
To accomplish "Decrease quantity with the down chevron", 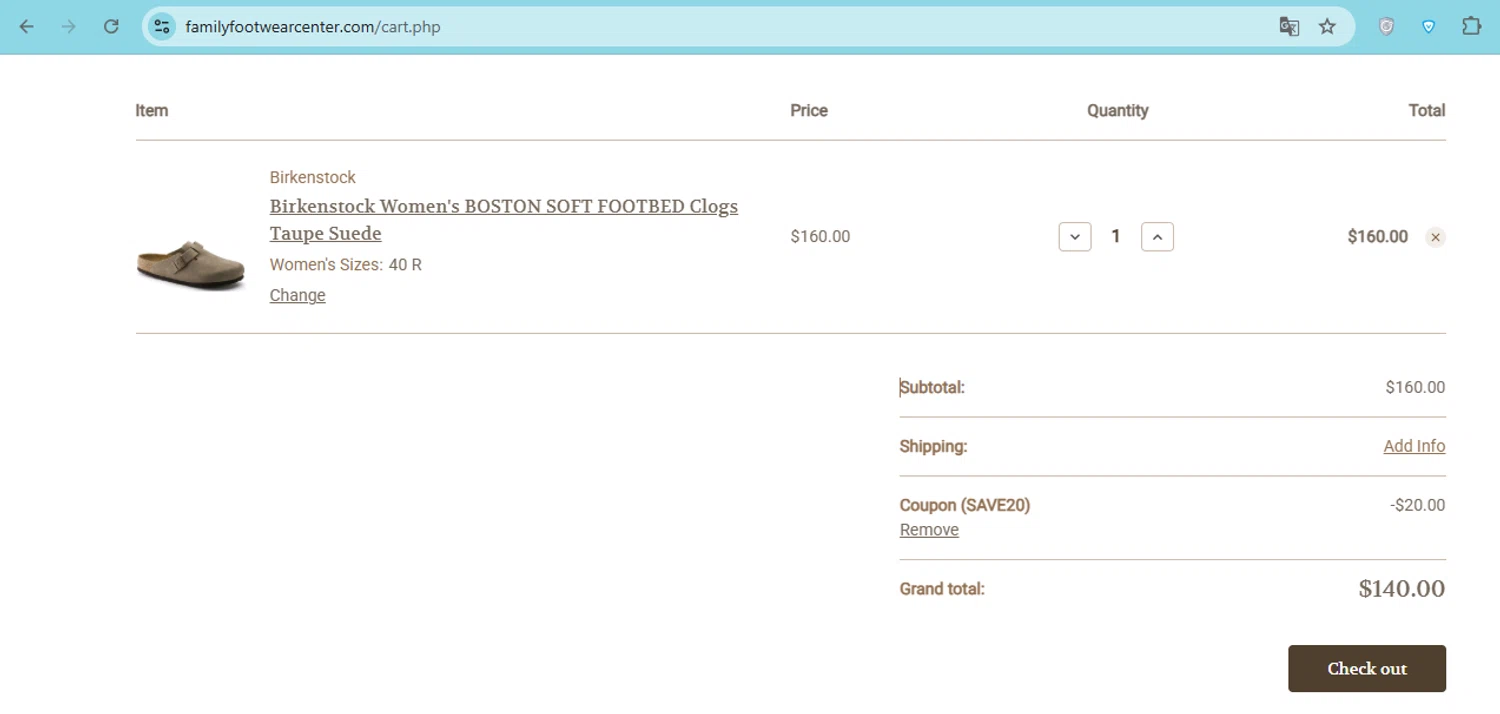I will (1075, 237).
